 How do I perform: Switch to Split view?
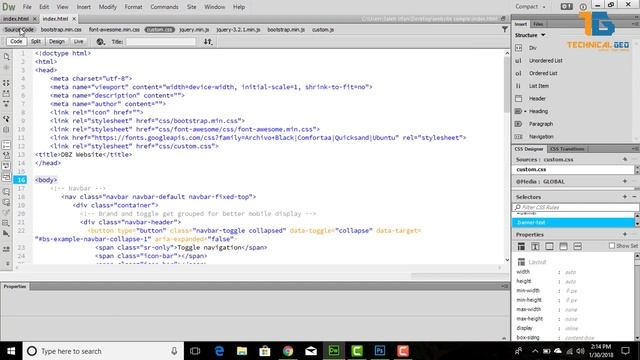pos(36,42)
